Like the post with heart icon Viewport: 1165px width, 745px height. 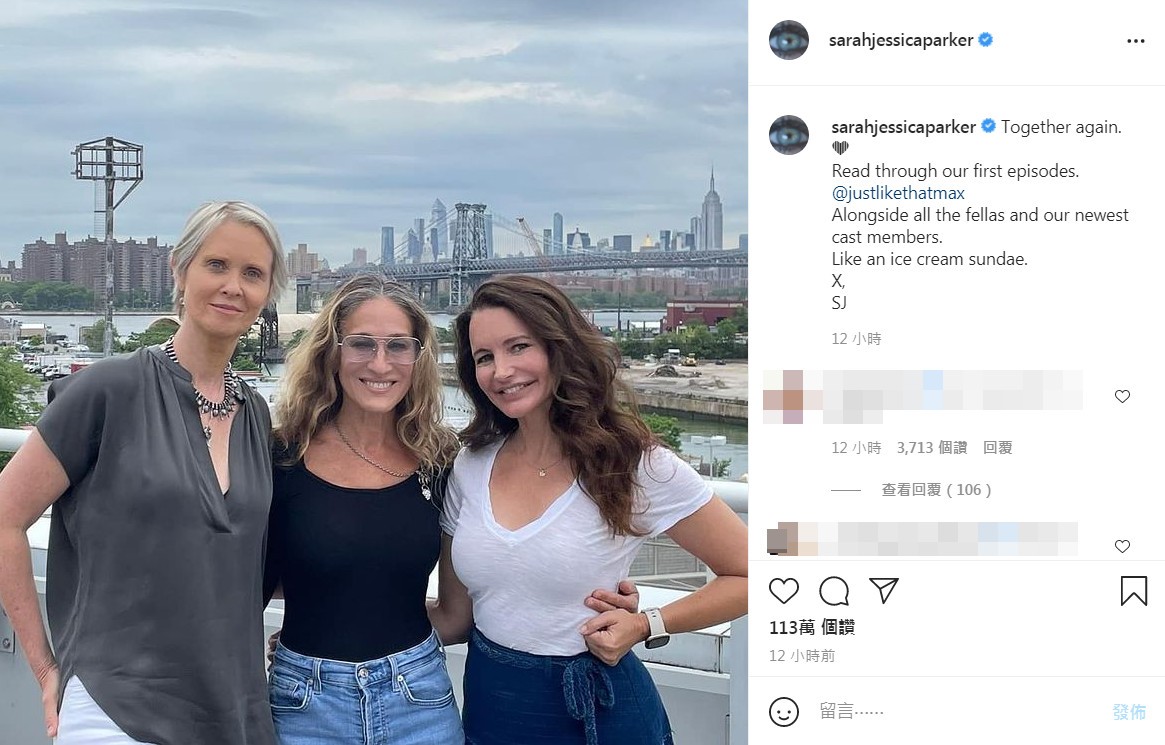pyautogui.click(x=784, y=591)
